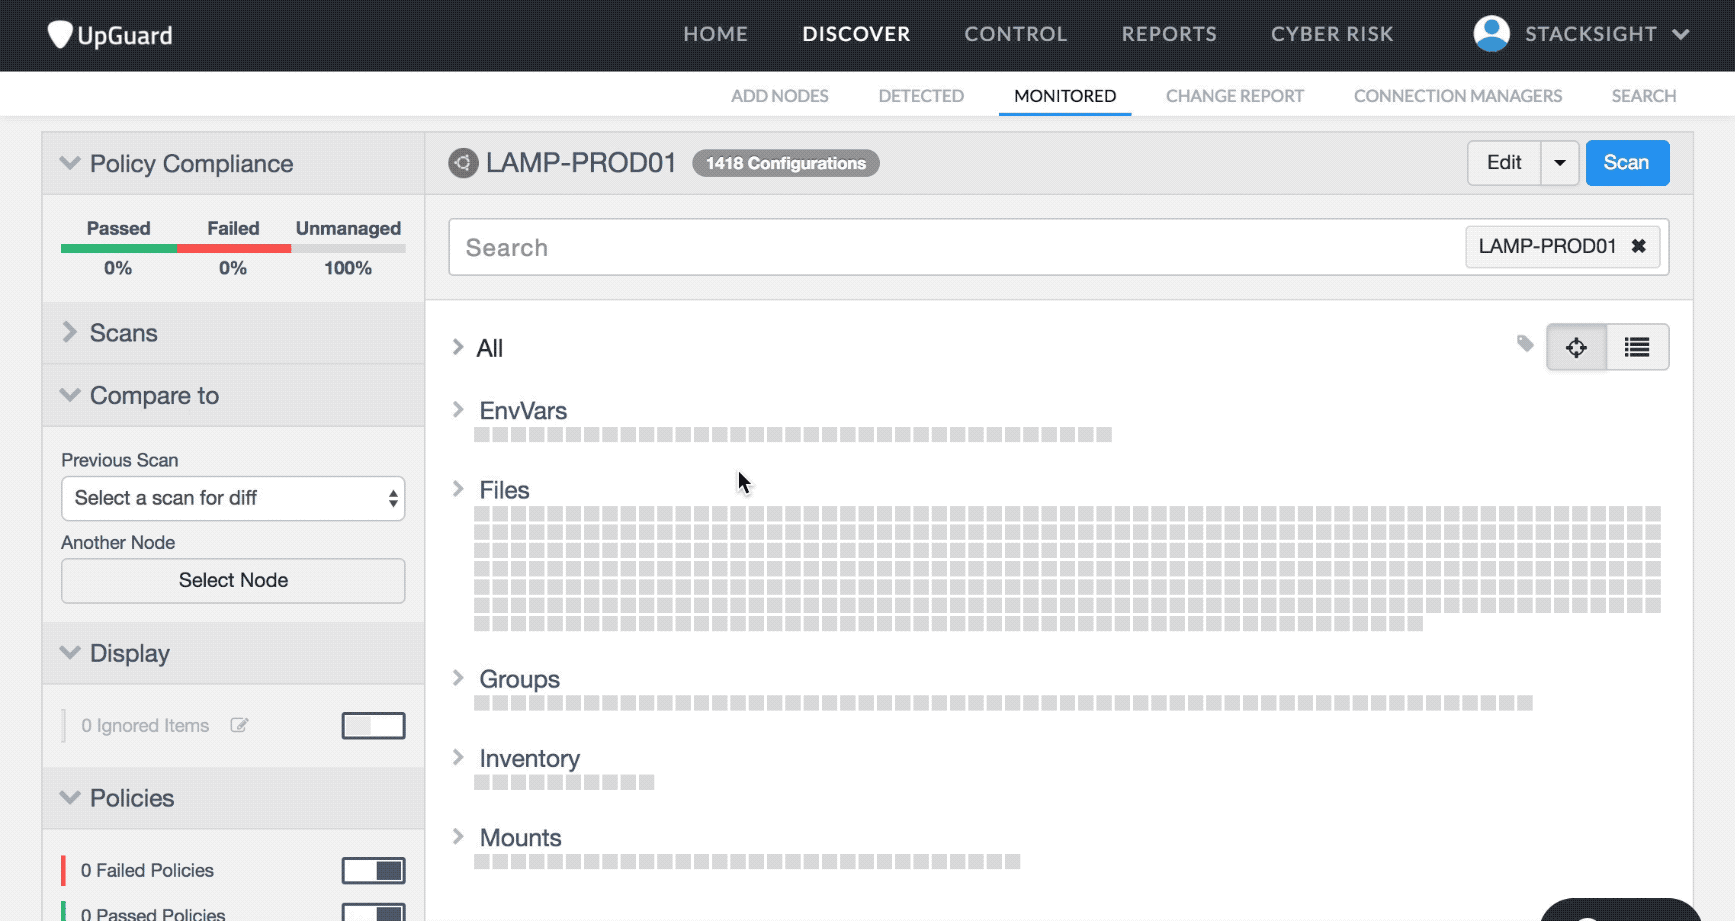Switch to the list view icon

tap(1637, 347)
